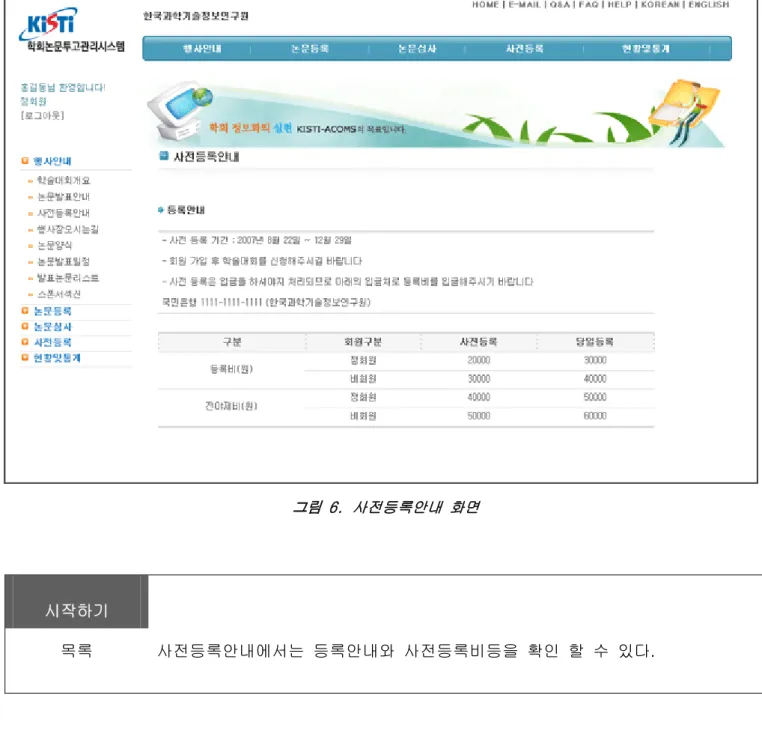Click the 국민은행 account number line

click(x=266, y=302)
